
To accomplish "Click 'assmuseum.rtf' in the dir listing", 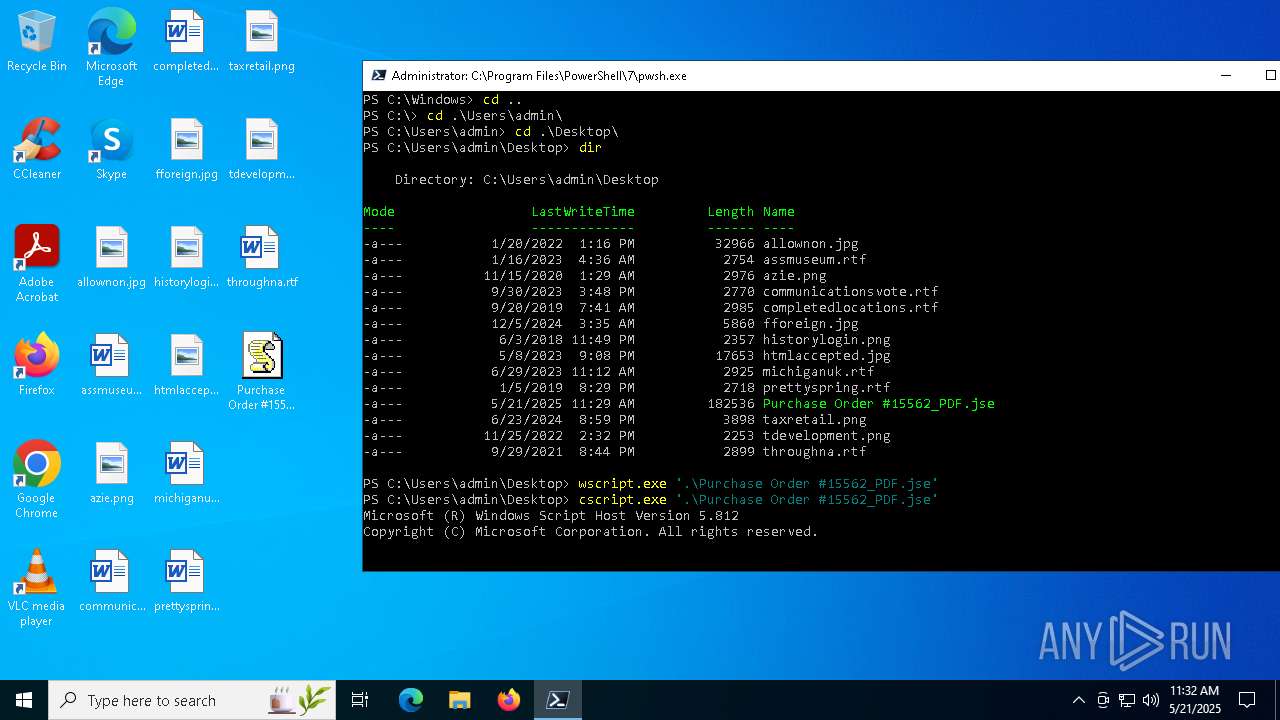I will tap(814, 260).
